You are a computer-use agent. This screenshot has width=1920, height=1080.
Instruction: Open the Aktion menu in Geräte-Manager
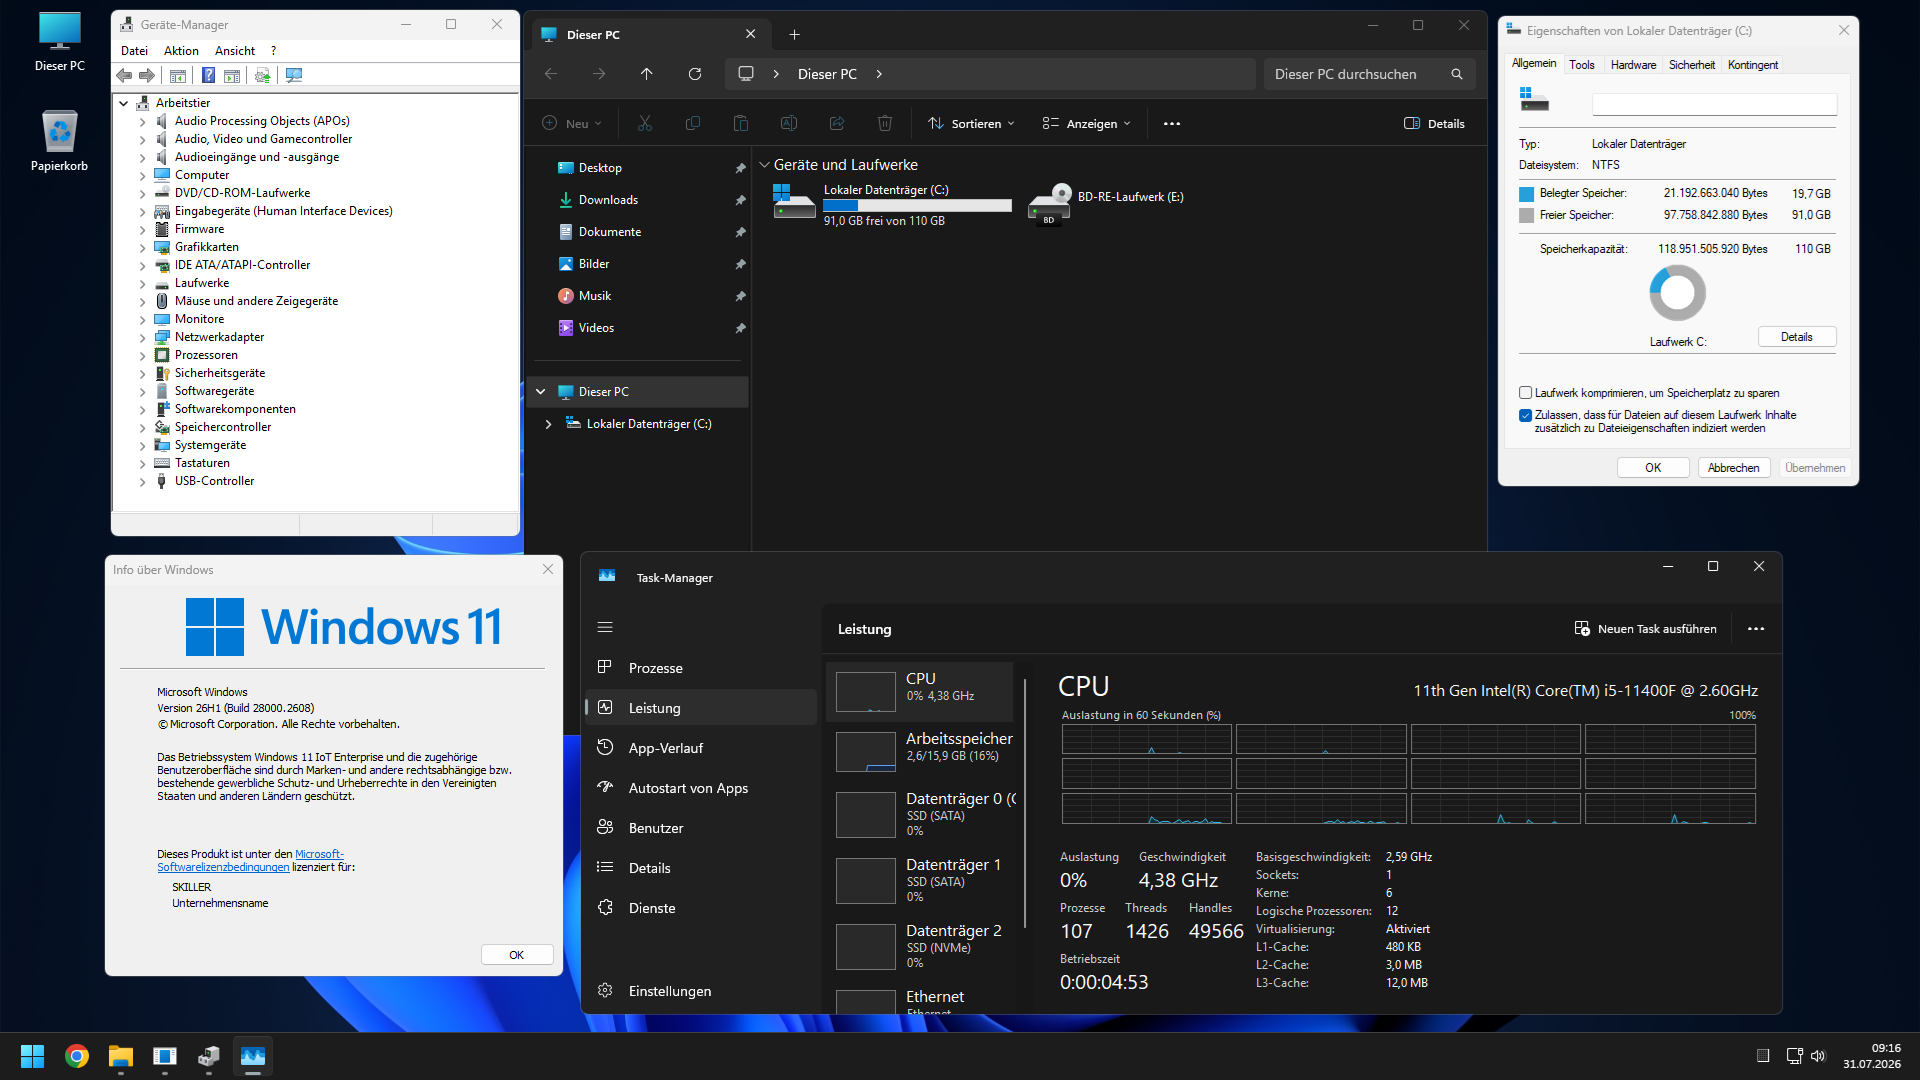coord(181,51)
